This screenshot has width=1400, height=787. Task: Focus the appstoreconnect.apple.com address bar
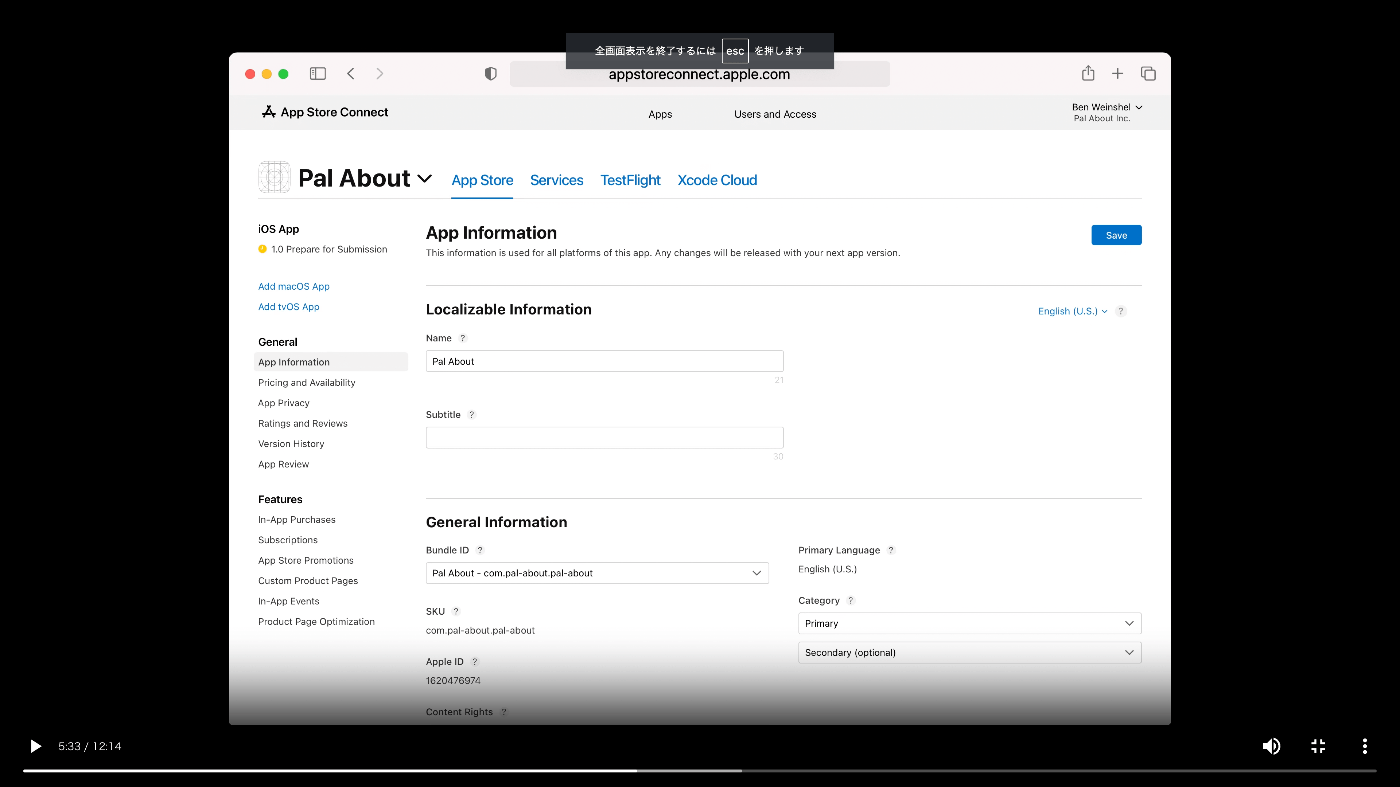tap(700, 74)
